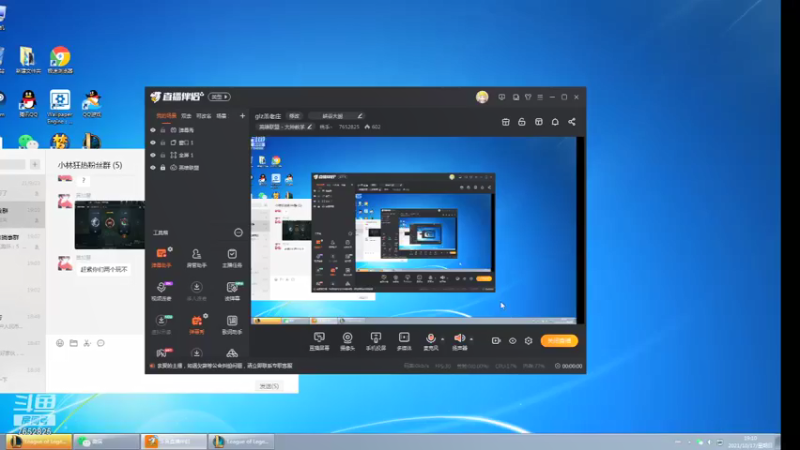The image size is (800, 450).
Task: Expand the speaker options arrow
Action: coord(471,339)
